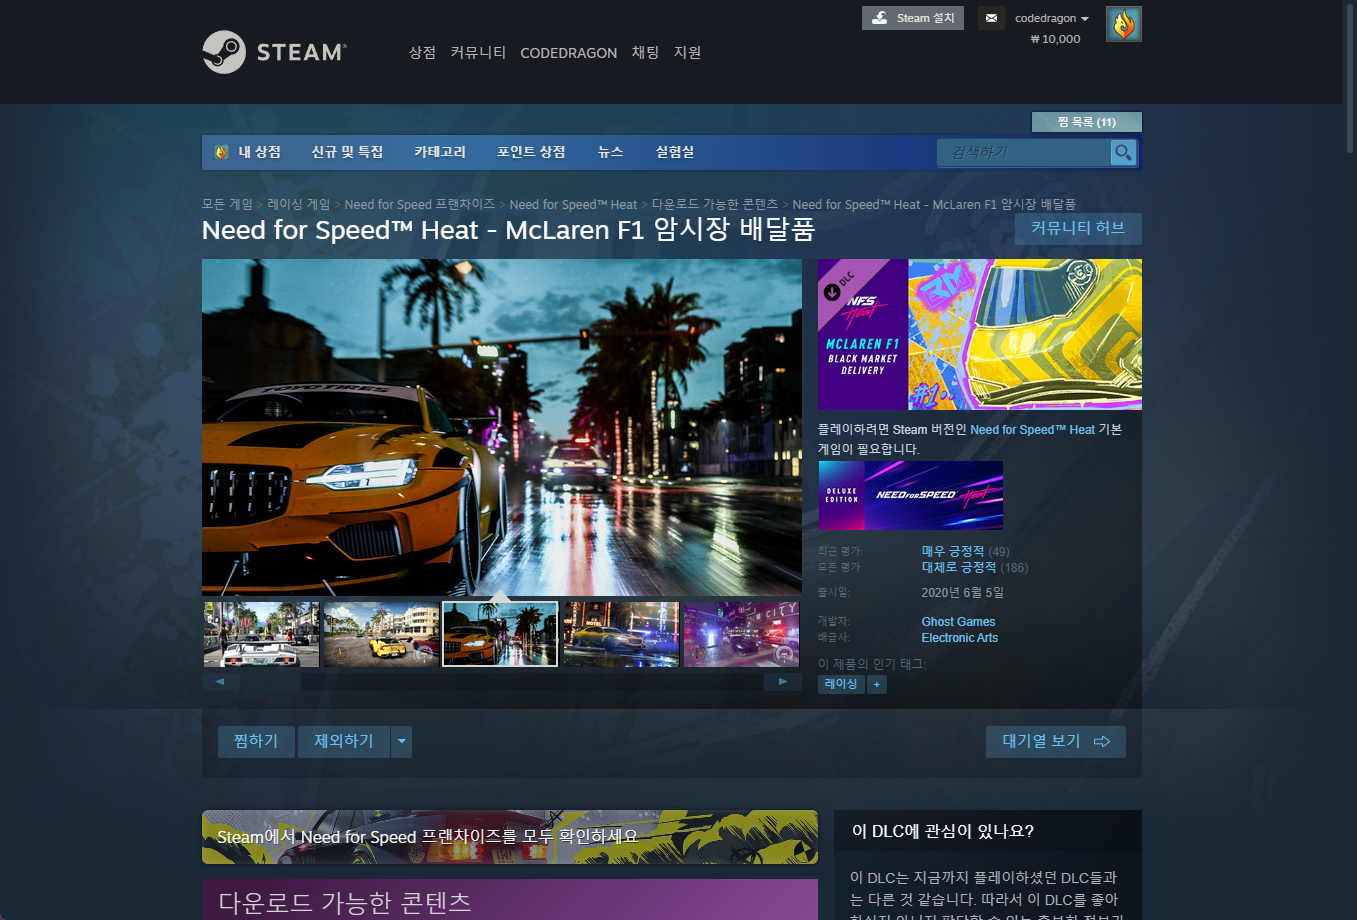Open the 대체로 긍정적 all reviews link
This screenshot has height=920, width=1357.
(x=958, y=567)
